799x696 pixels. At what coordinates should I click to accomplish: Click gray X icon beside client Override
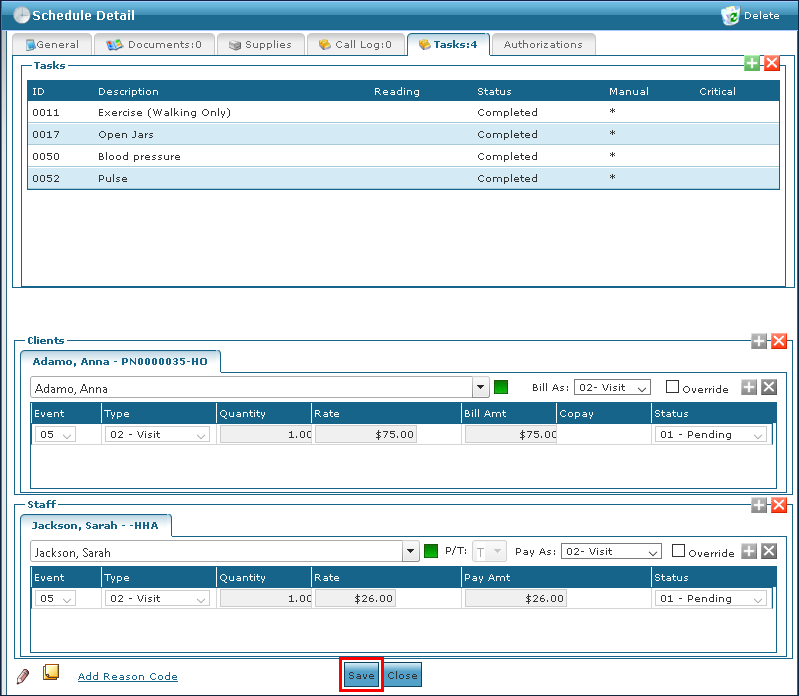point(768,387)
